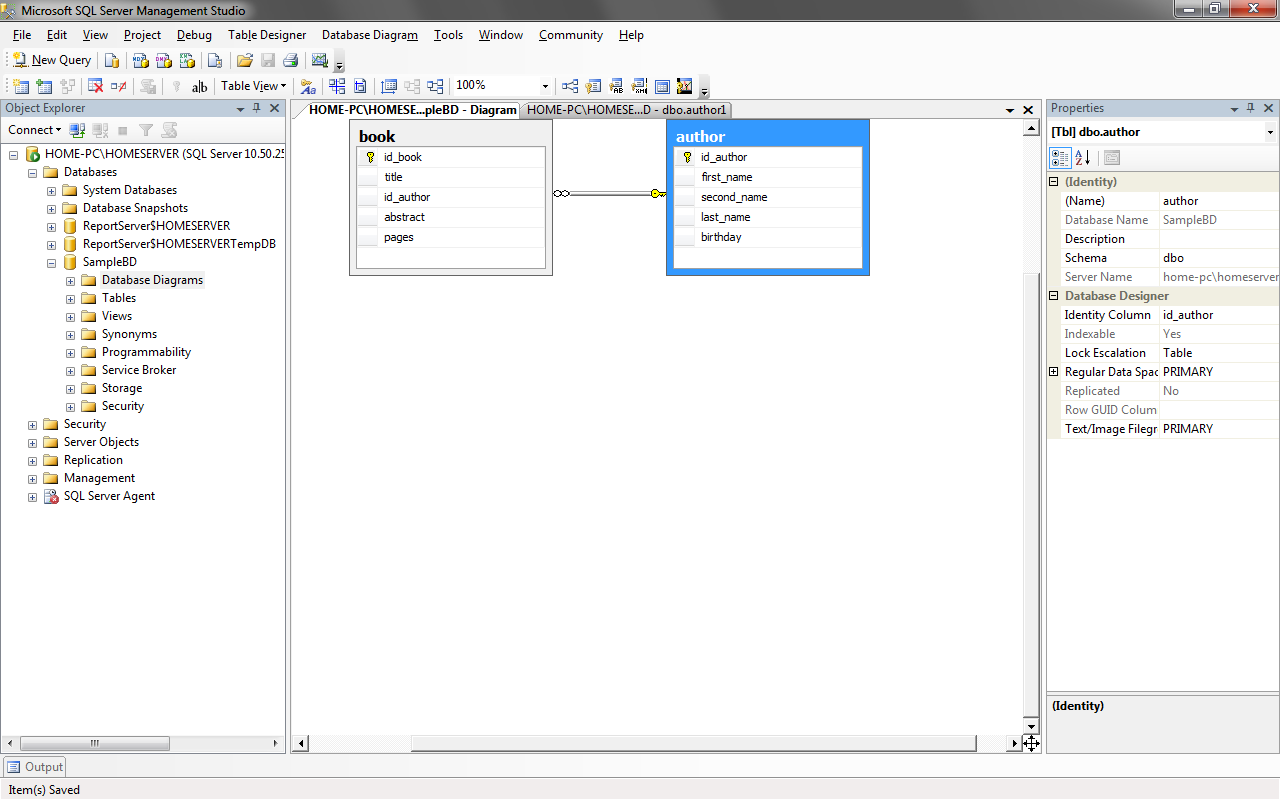Open the [Tbl] dbo.author object dropdown
This screenshot has width=1280, height=800.
tap(1271, 132)
